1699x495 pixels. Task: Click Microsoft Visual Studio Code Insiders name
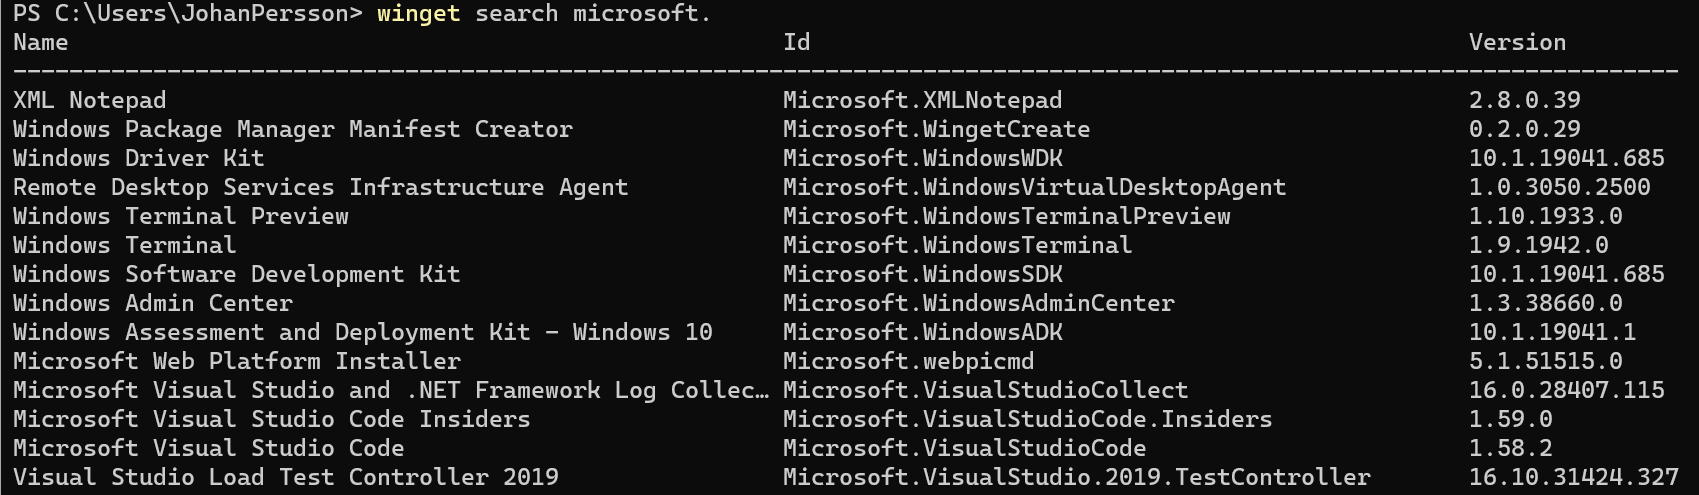point(272,420)
